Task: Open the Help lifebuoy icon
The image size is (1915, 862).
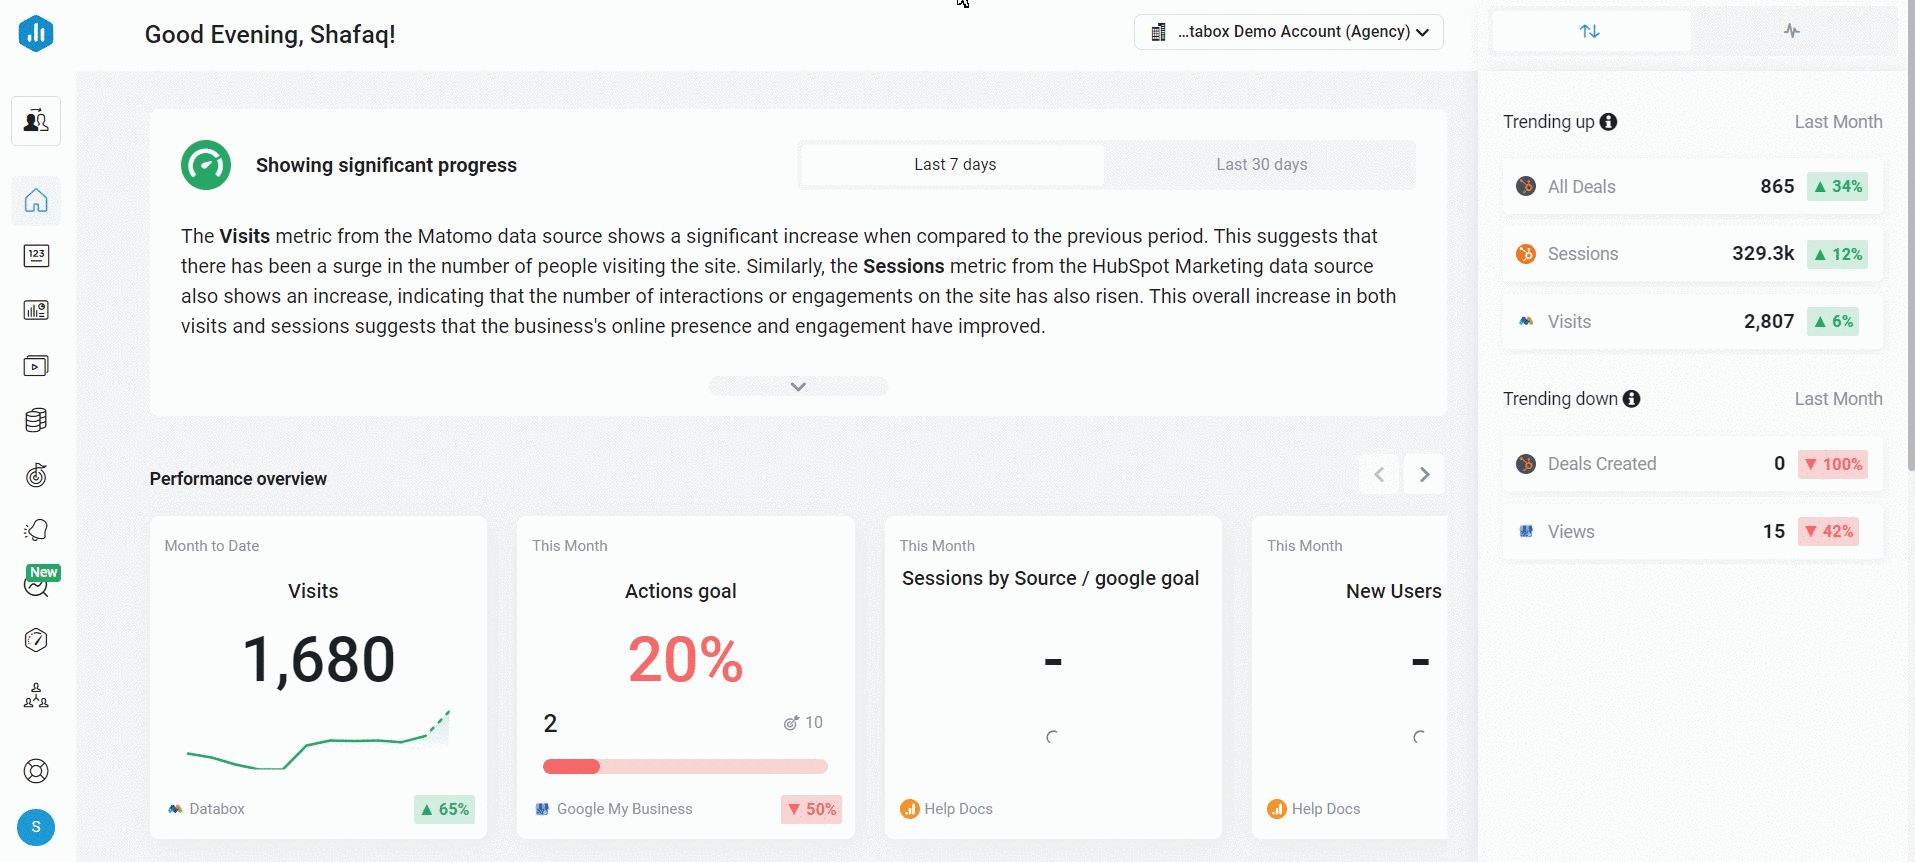Action: coord(36,770)
